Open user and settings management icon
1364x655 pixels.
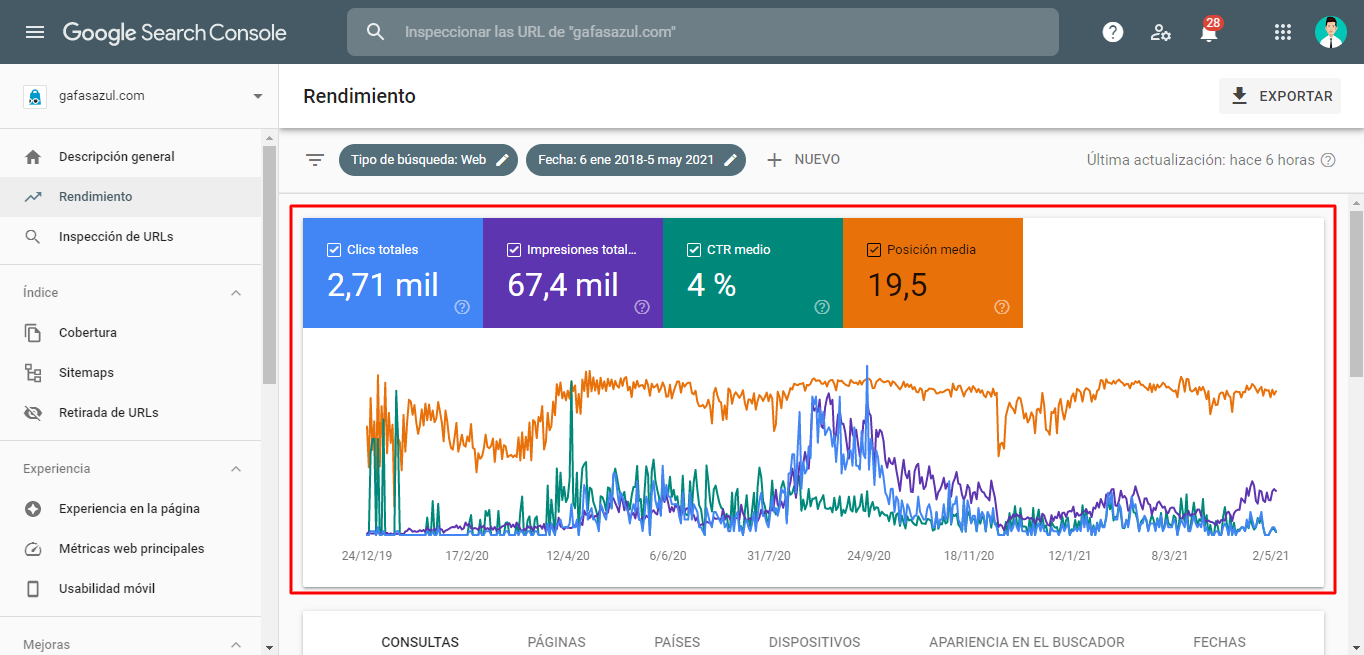click(1161, 32)
